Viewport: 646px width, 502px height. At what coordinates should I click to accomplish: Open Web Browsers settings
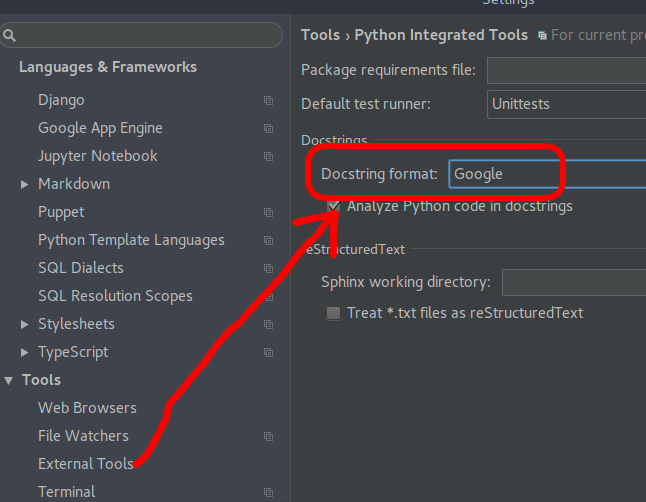tap(87, 408)
